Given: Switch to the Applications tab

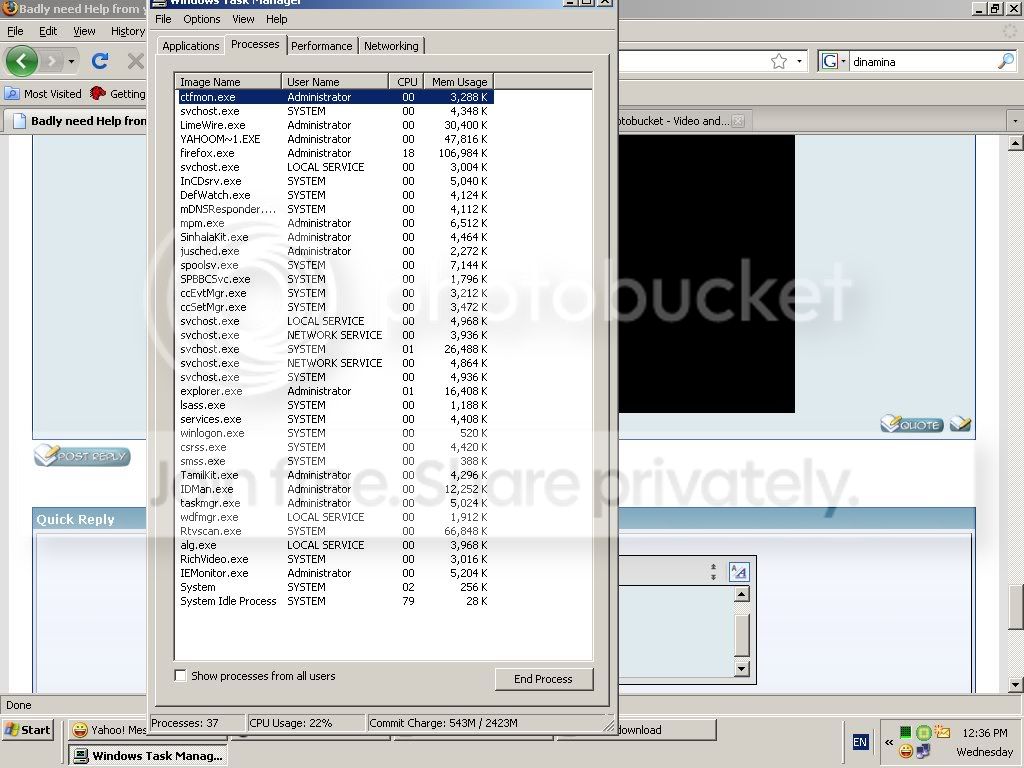Looking at the screenshot, I should (191, 46).
